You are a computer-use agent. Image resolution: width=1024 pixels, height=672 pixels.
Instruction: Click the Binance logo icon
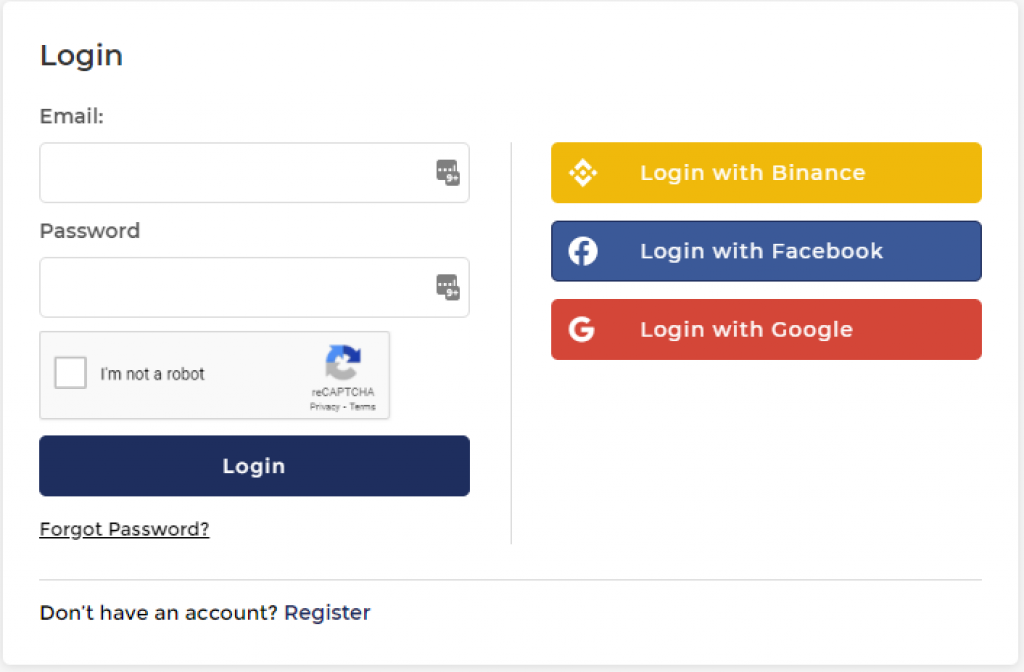583,173
